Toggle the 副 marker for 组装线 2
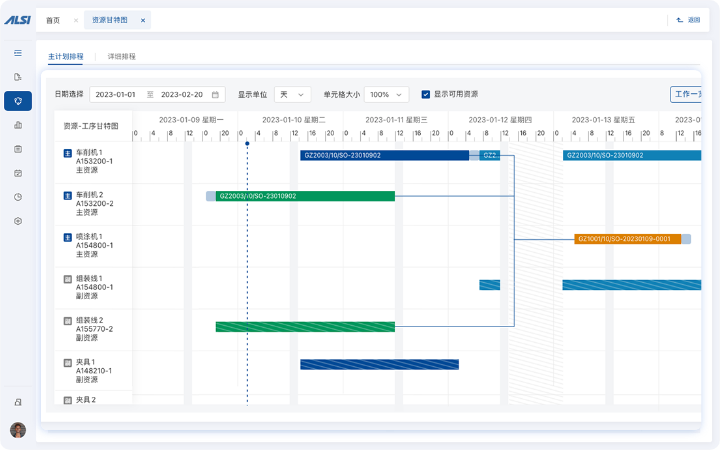Image resolution: width=720 pixels, height=450 pixels. click(68, 321)
